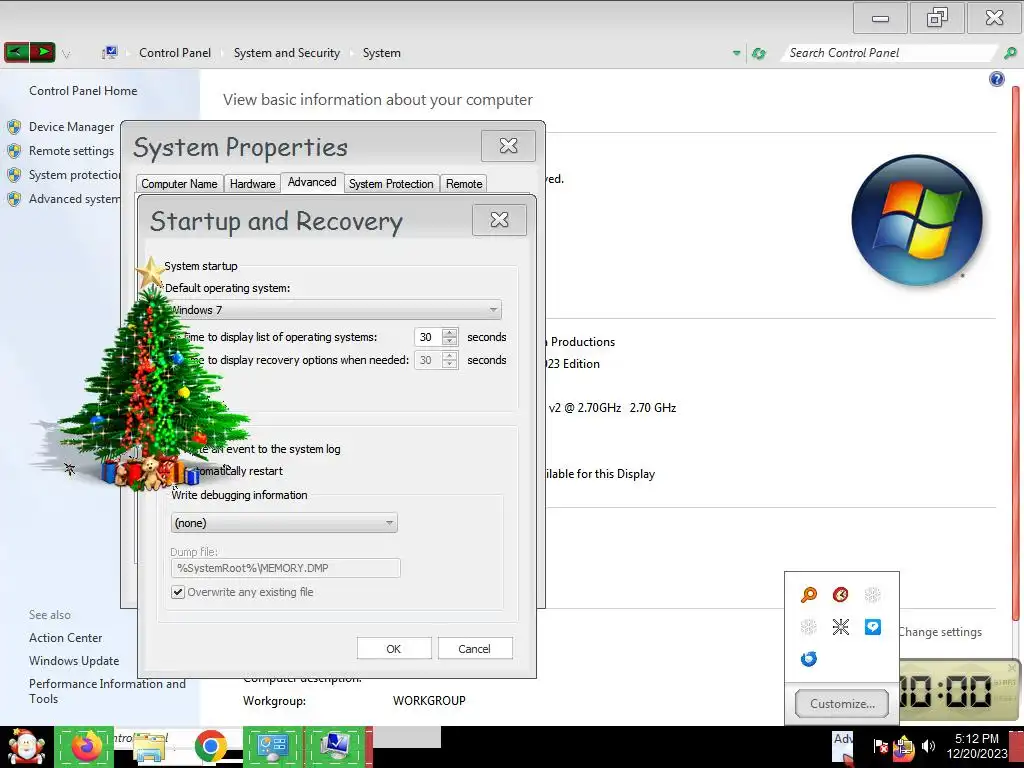The height and width of the screenshot is (768, 1024).
Task: Click the computer icon in breadcrumb
Action: tap(110, 53)
